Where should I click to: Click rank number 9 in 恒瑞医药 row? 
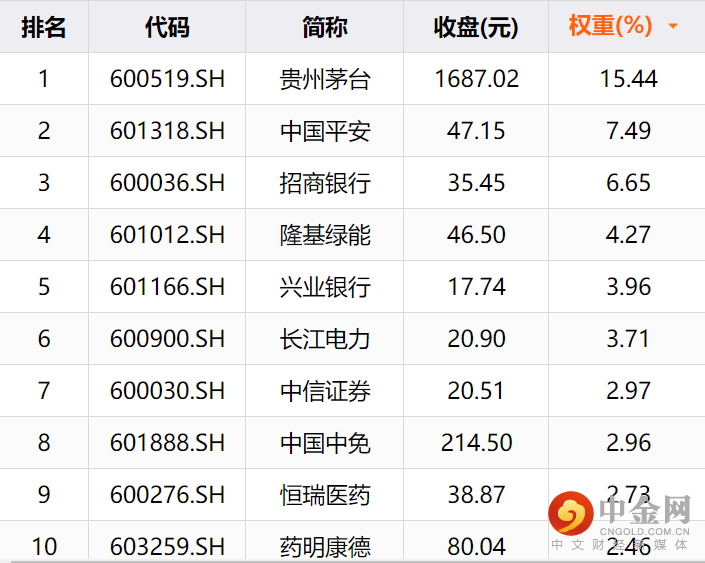[44, 495]
